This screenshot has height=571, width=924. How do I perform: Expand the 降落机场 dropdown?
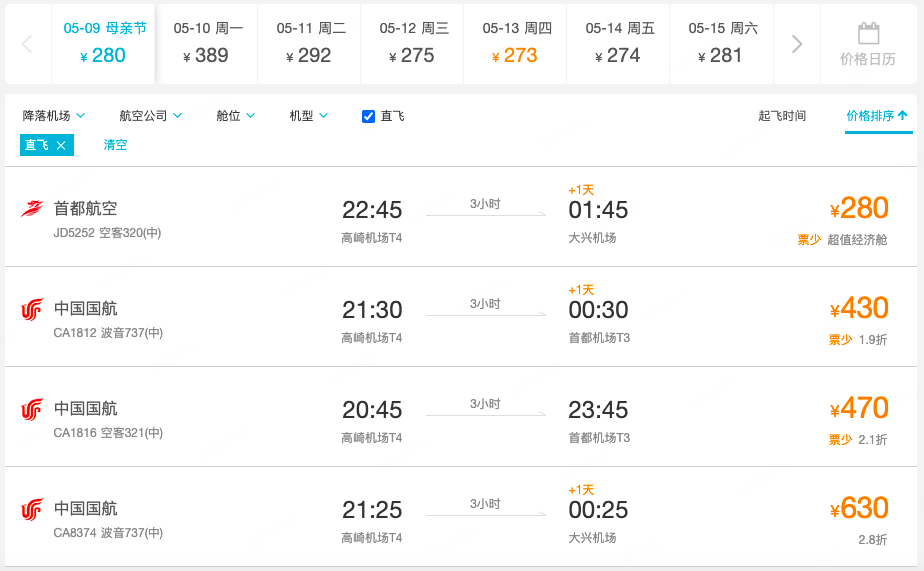[x=54, y=116]
